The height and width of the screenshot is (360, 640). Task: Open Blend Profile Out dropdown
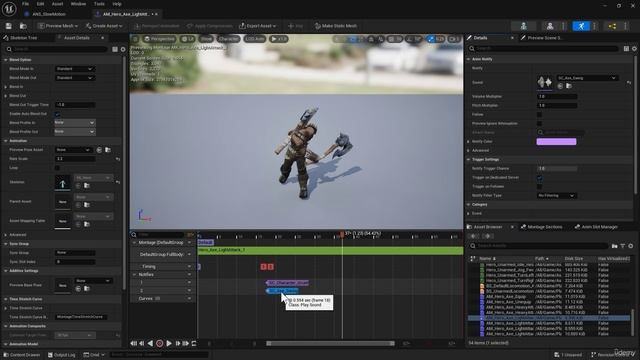(75, 132)
